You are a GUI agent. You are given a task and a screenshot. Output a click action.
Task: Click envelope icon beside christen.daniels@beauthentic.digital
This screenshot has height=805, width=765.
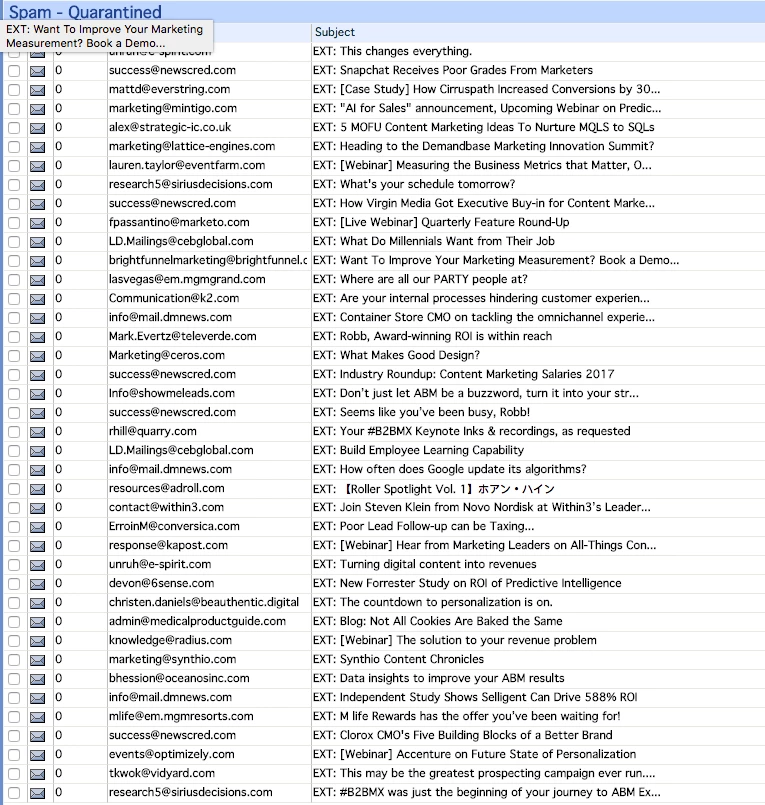37,603
